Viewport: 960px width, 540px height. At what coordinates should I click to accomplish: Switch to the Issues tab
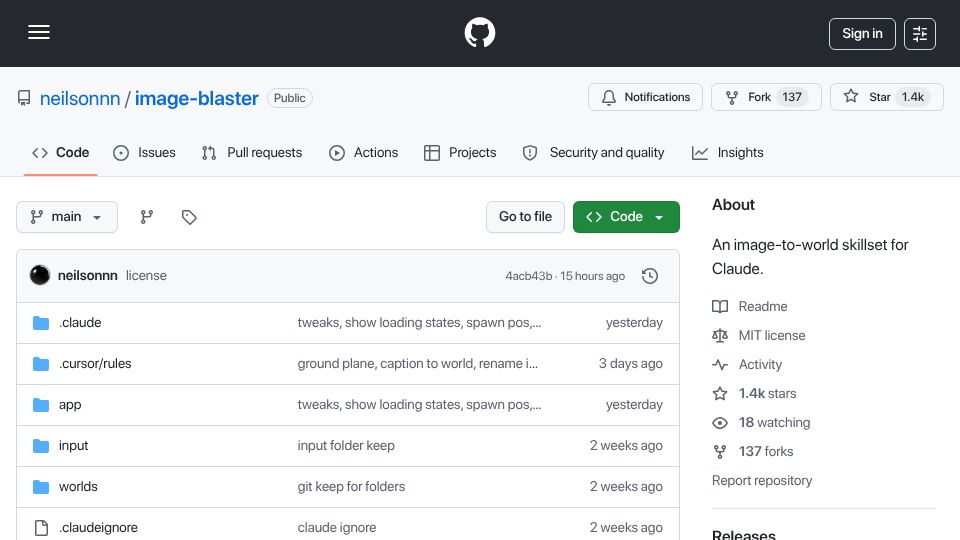point(144,152)
